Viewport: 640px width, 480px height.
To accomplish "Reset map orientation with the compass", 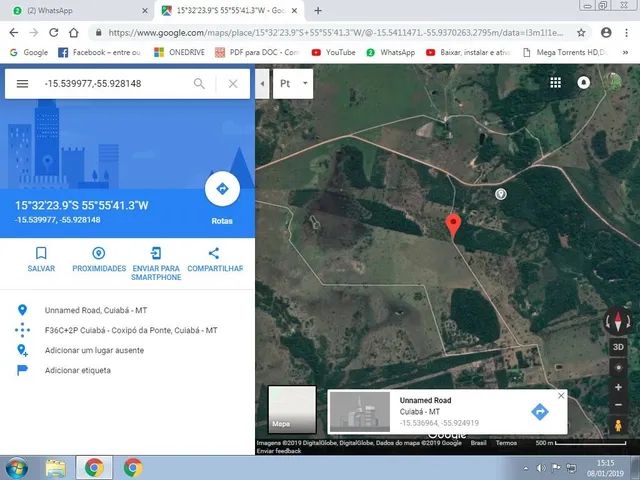I will click(618, 321).
